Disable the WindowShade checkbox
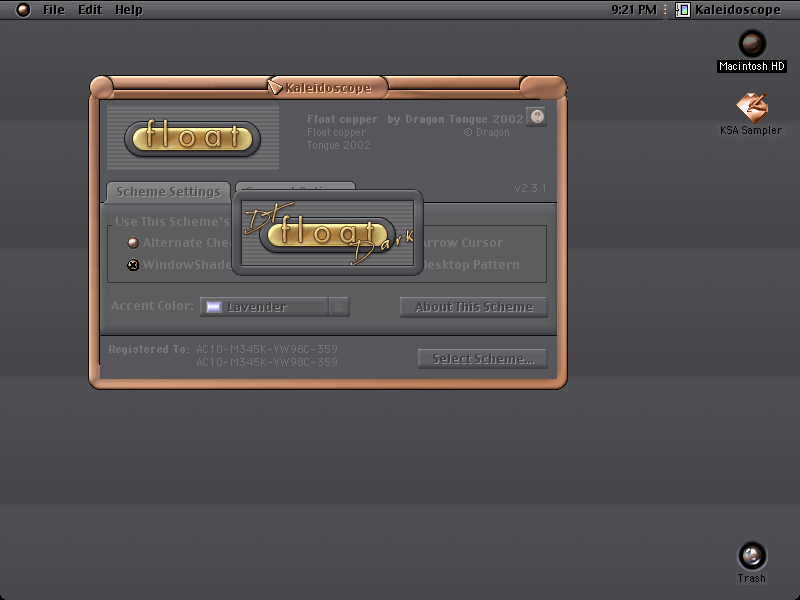Screen dimensions: 800x600 [133, 265]
